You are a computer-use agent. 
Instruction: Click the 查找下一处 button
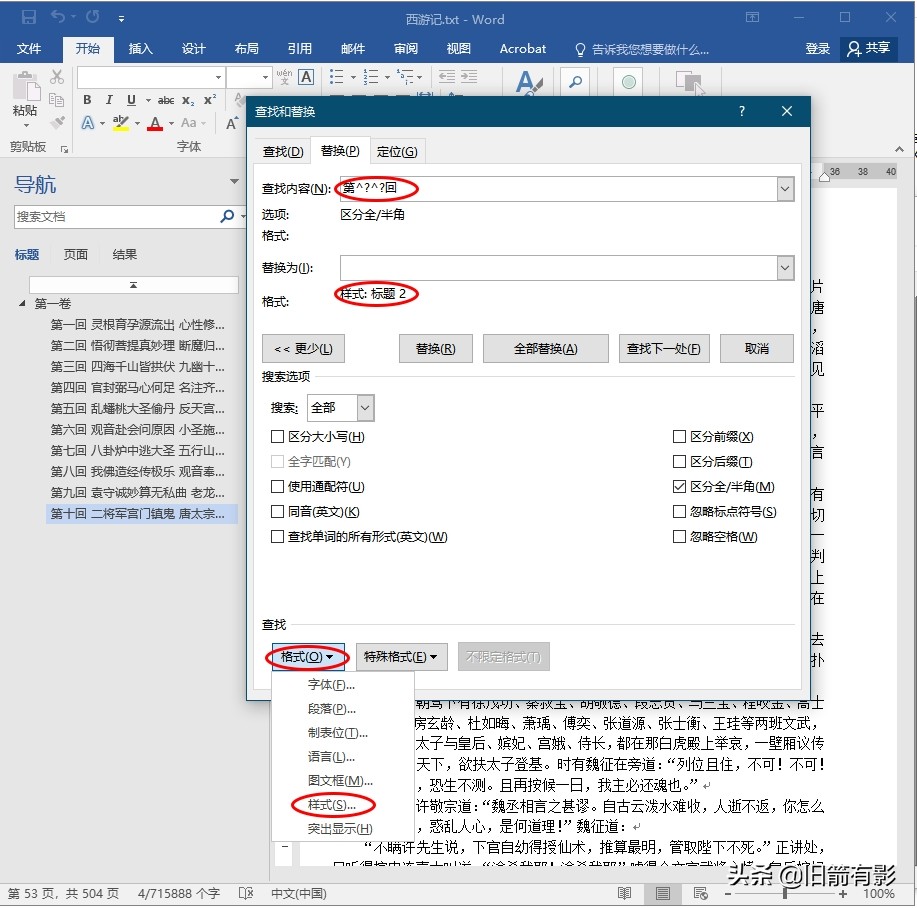point(663,348)
